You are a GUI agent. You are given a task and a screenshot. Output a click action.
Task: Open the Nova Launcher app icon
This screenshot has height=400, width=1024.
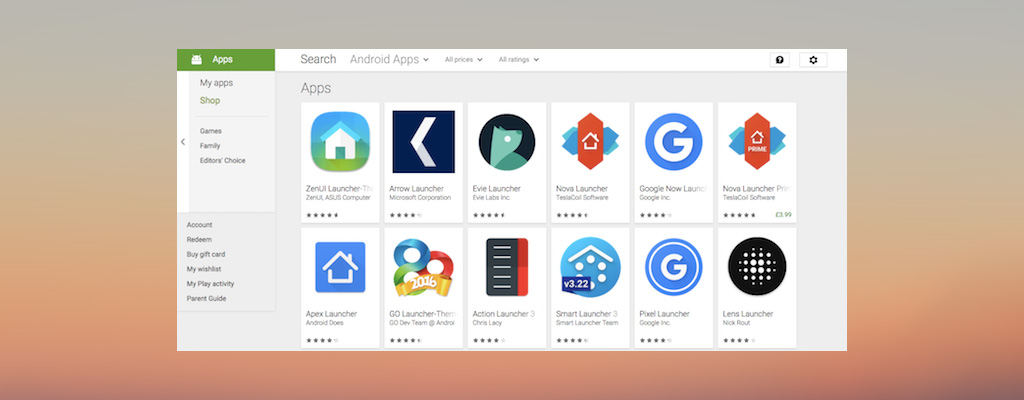click(x=590, y=142)
